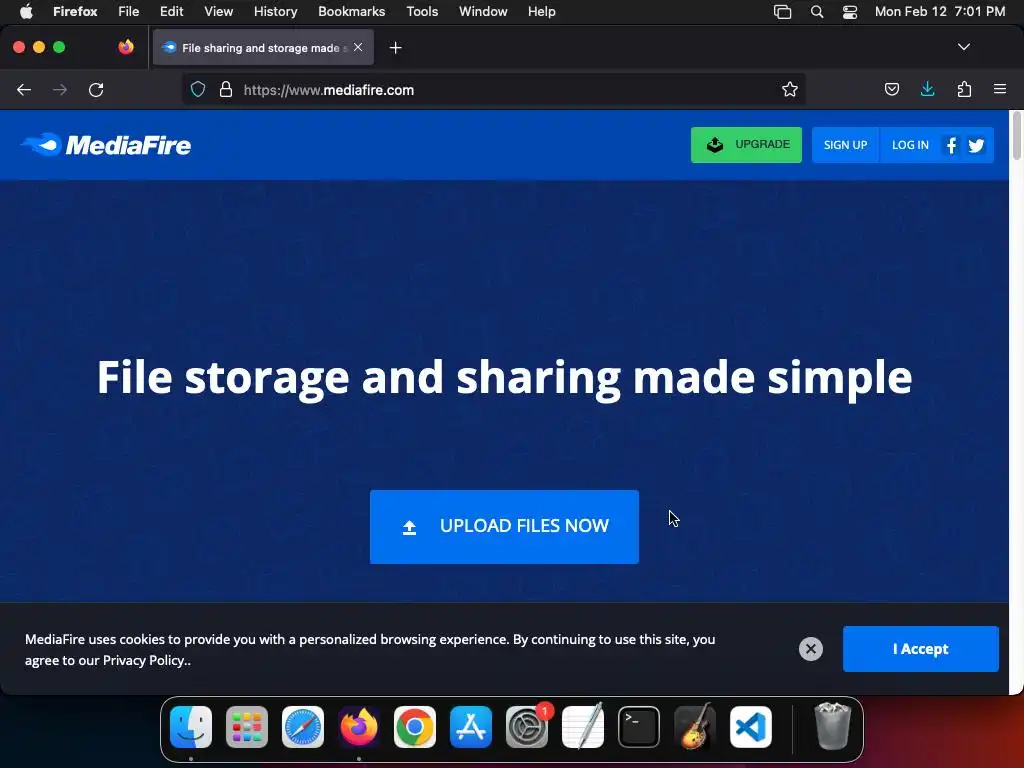
Task: Open Firefox View pinned icon
Action: tap(126, 47)
